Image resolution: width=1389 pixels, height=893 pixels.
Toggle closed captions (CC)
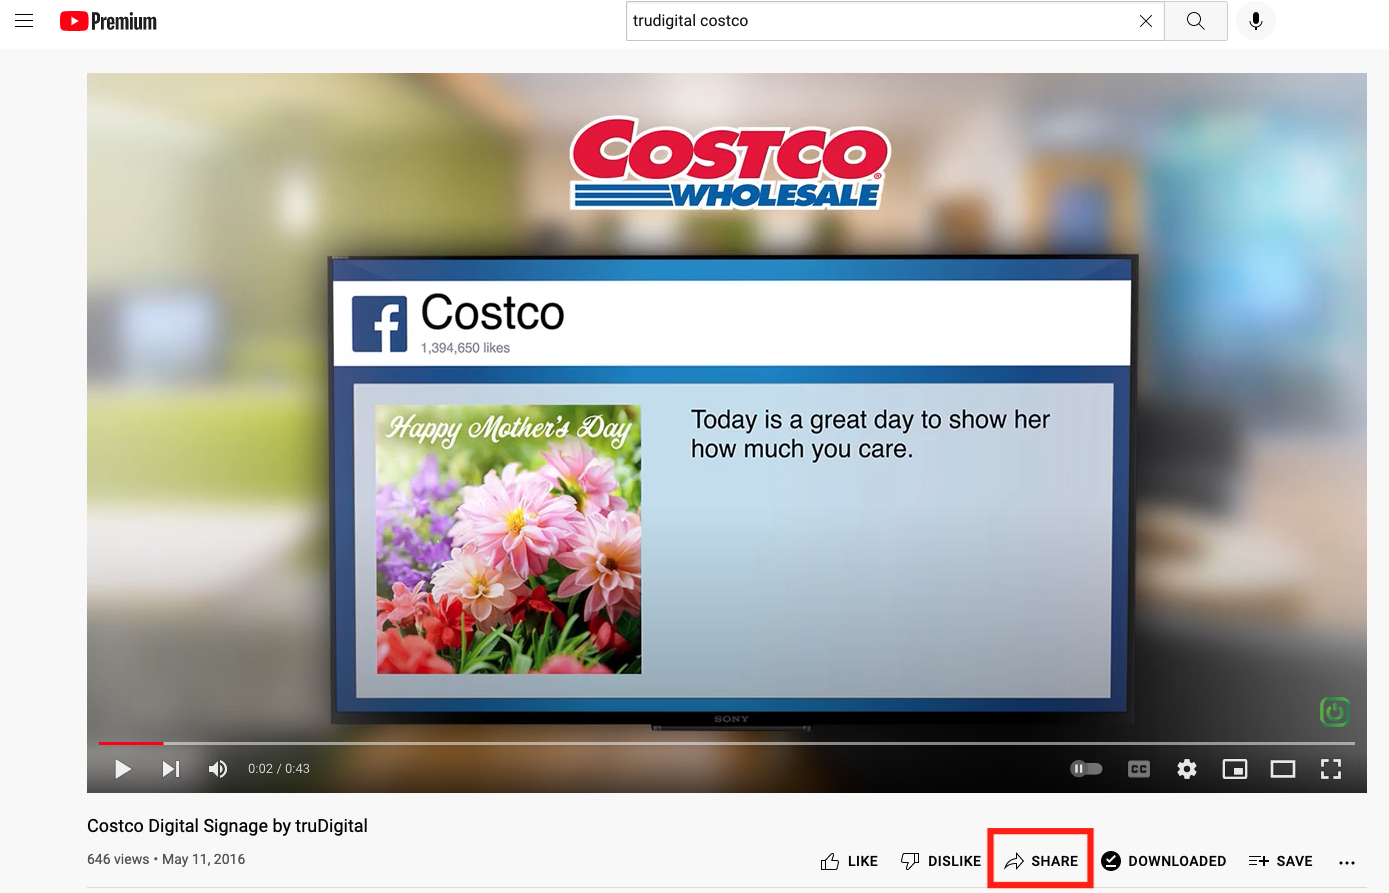1139,769
